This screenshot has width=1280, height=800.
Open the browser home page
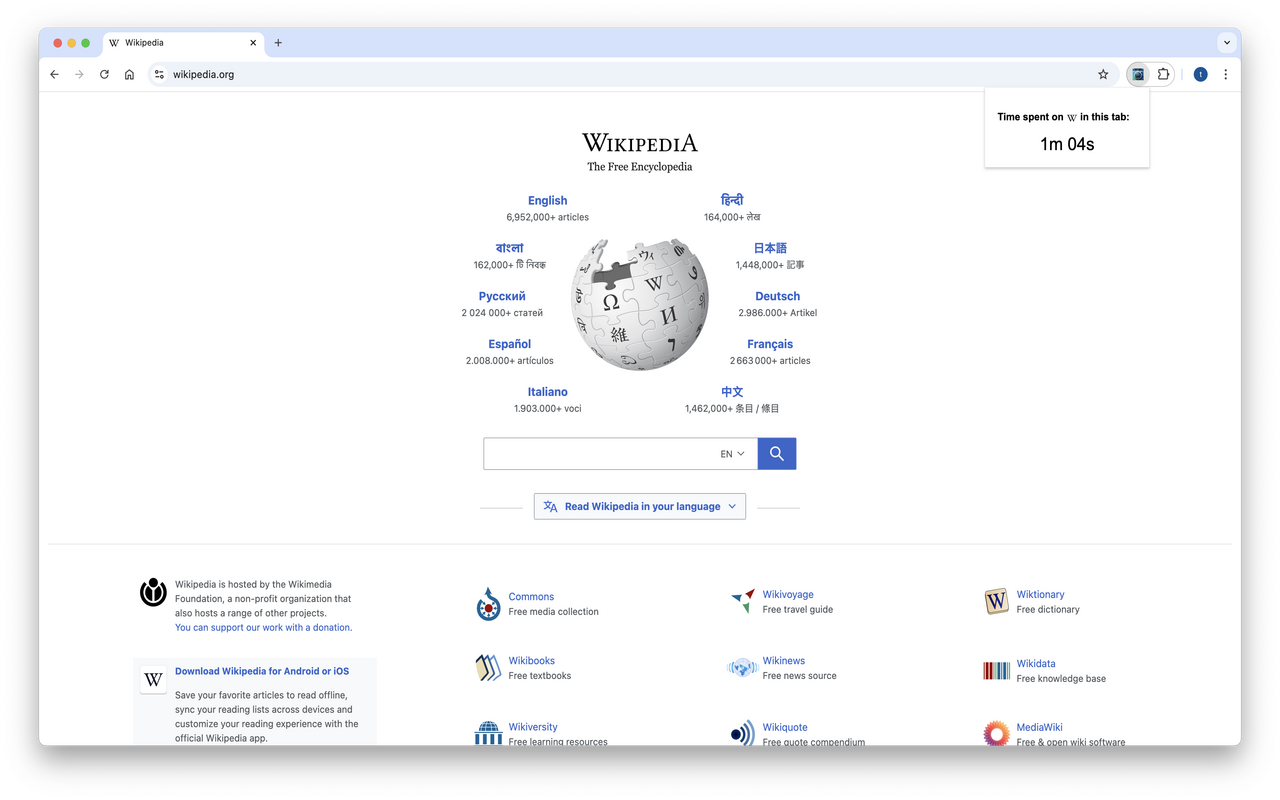pyautogui.click(x=129, y=74)
